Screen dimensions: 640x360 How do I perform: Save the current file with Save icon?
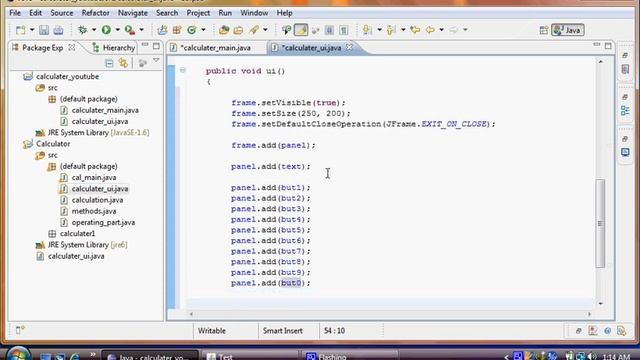point(44,30)
